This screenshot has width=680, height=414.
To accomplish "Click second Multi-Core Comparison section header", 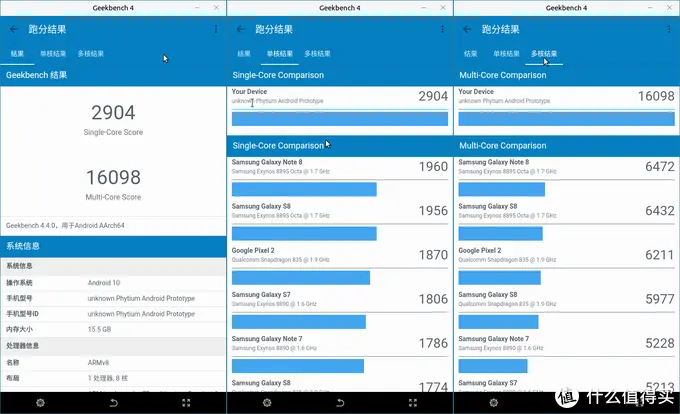I will [566, 146].
